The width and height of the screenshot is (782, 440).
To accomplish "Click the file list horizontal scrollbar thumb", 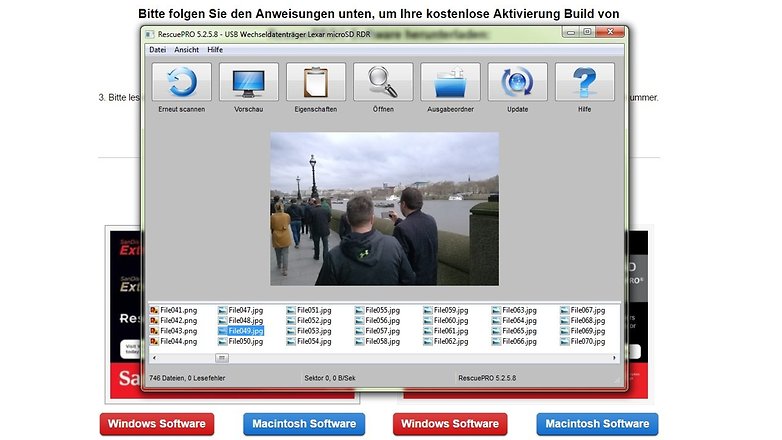I will (222, 358).
